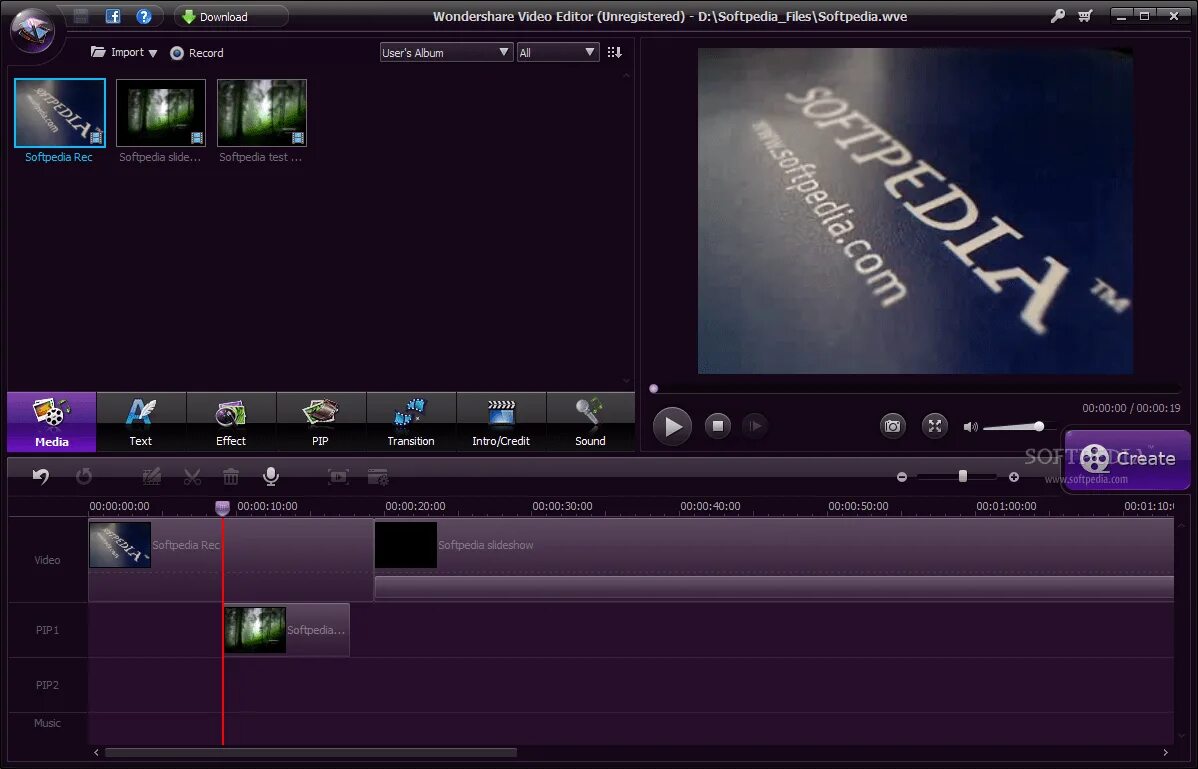Screen dimensions: 1198x769
Task: Open the blue help question mark icon
Action: (144, 16)
